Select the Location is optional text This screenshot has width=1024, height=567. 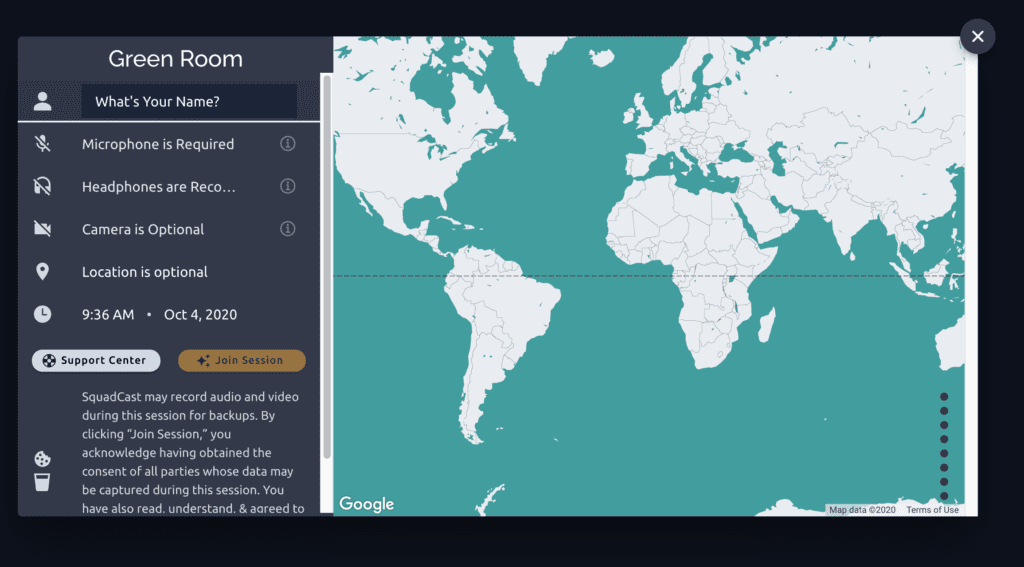point(145,272)
